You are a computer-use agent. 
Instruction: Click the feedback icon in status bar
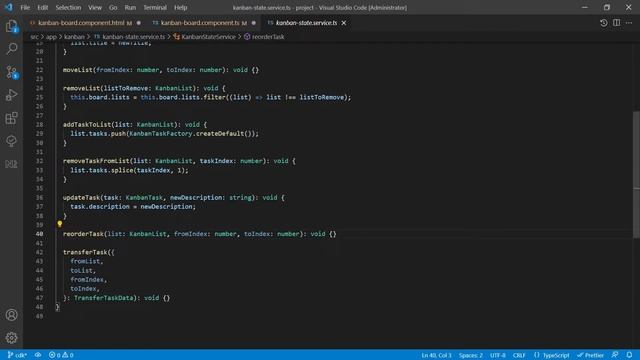615,355
